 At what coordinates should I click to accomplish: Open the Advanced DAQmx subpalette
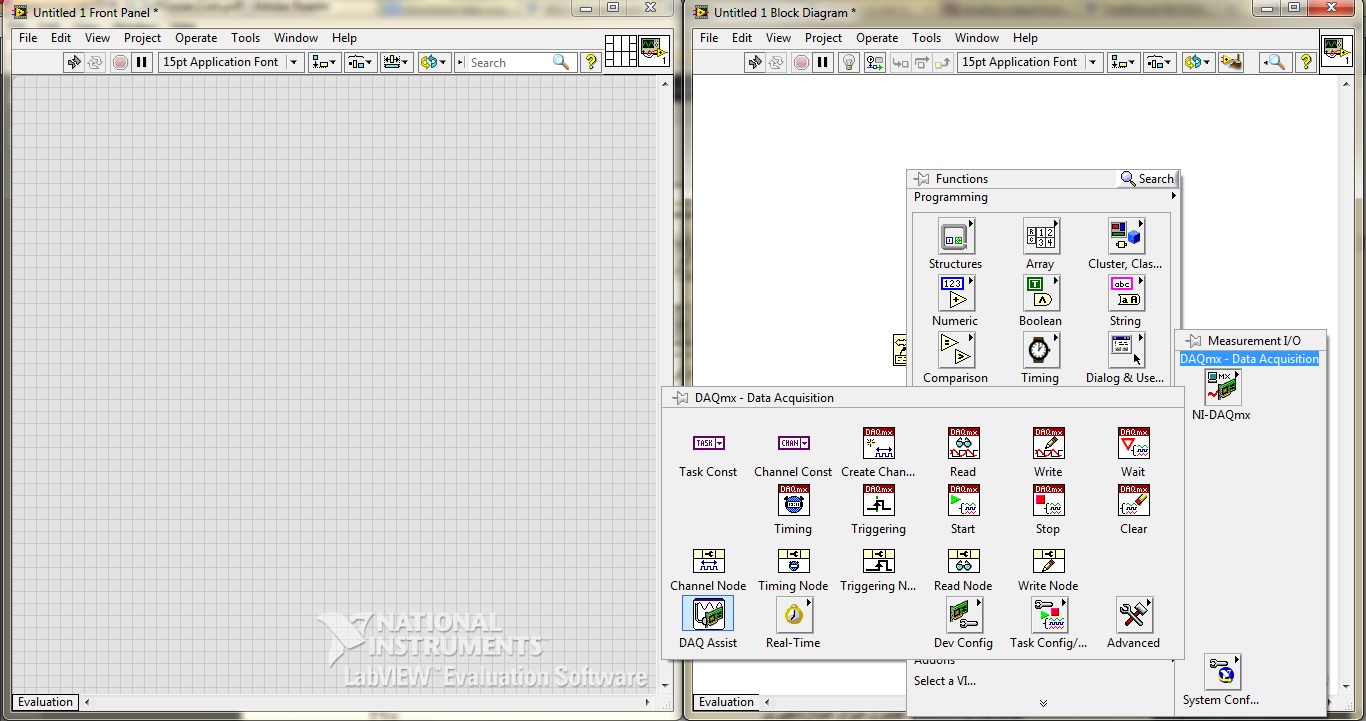(x=1134, y=614)
